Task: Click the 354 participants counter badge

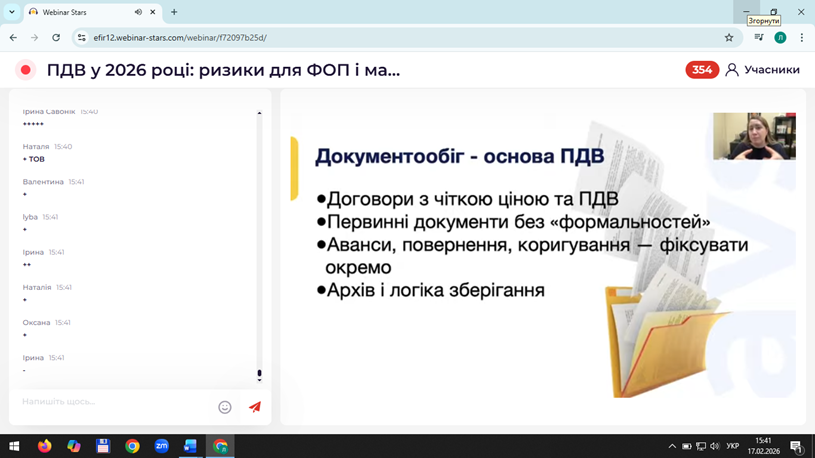Action: click(x=701, y=70)
